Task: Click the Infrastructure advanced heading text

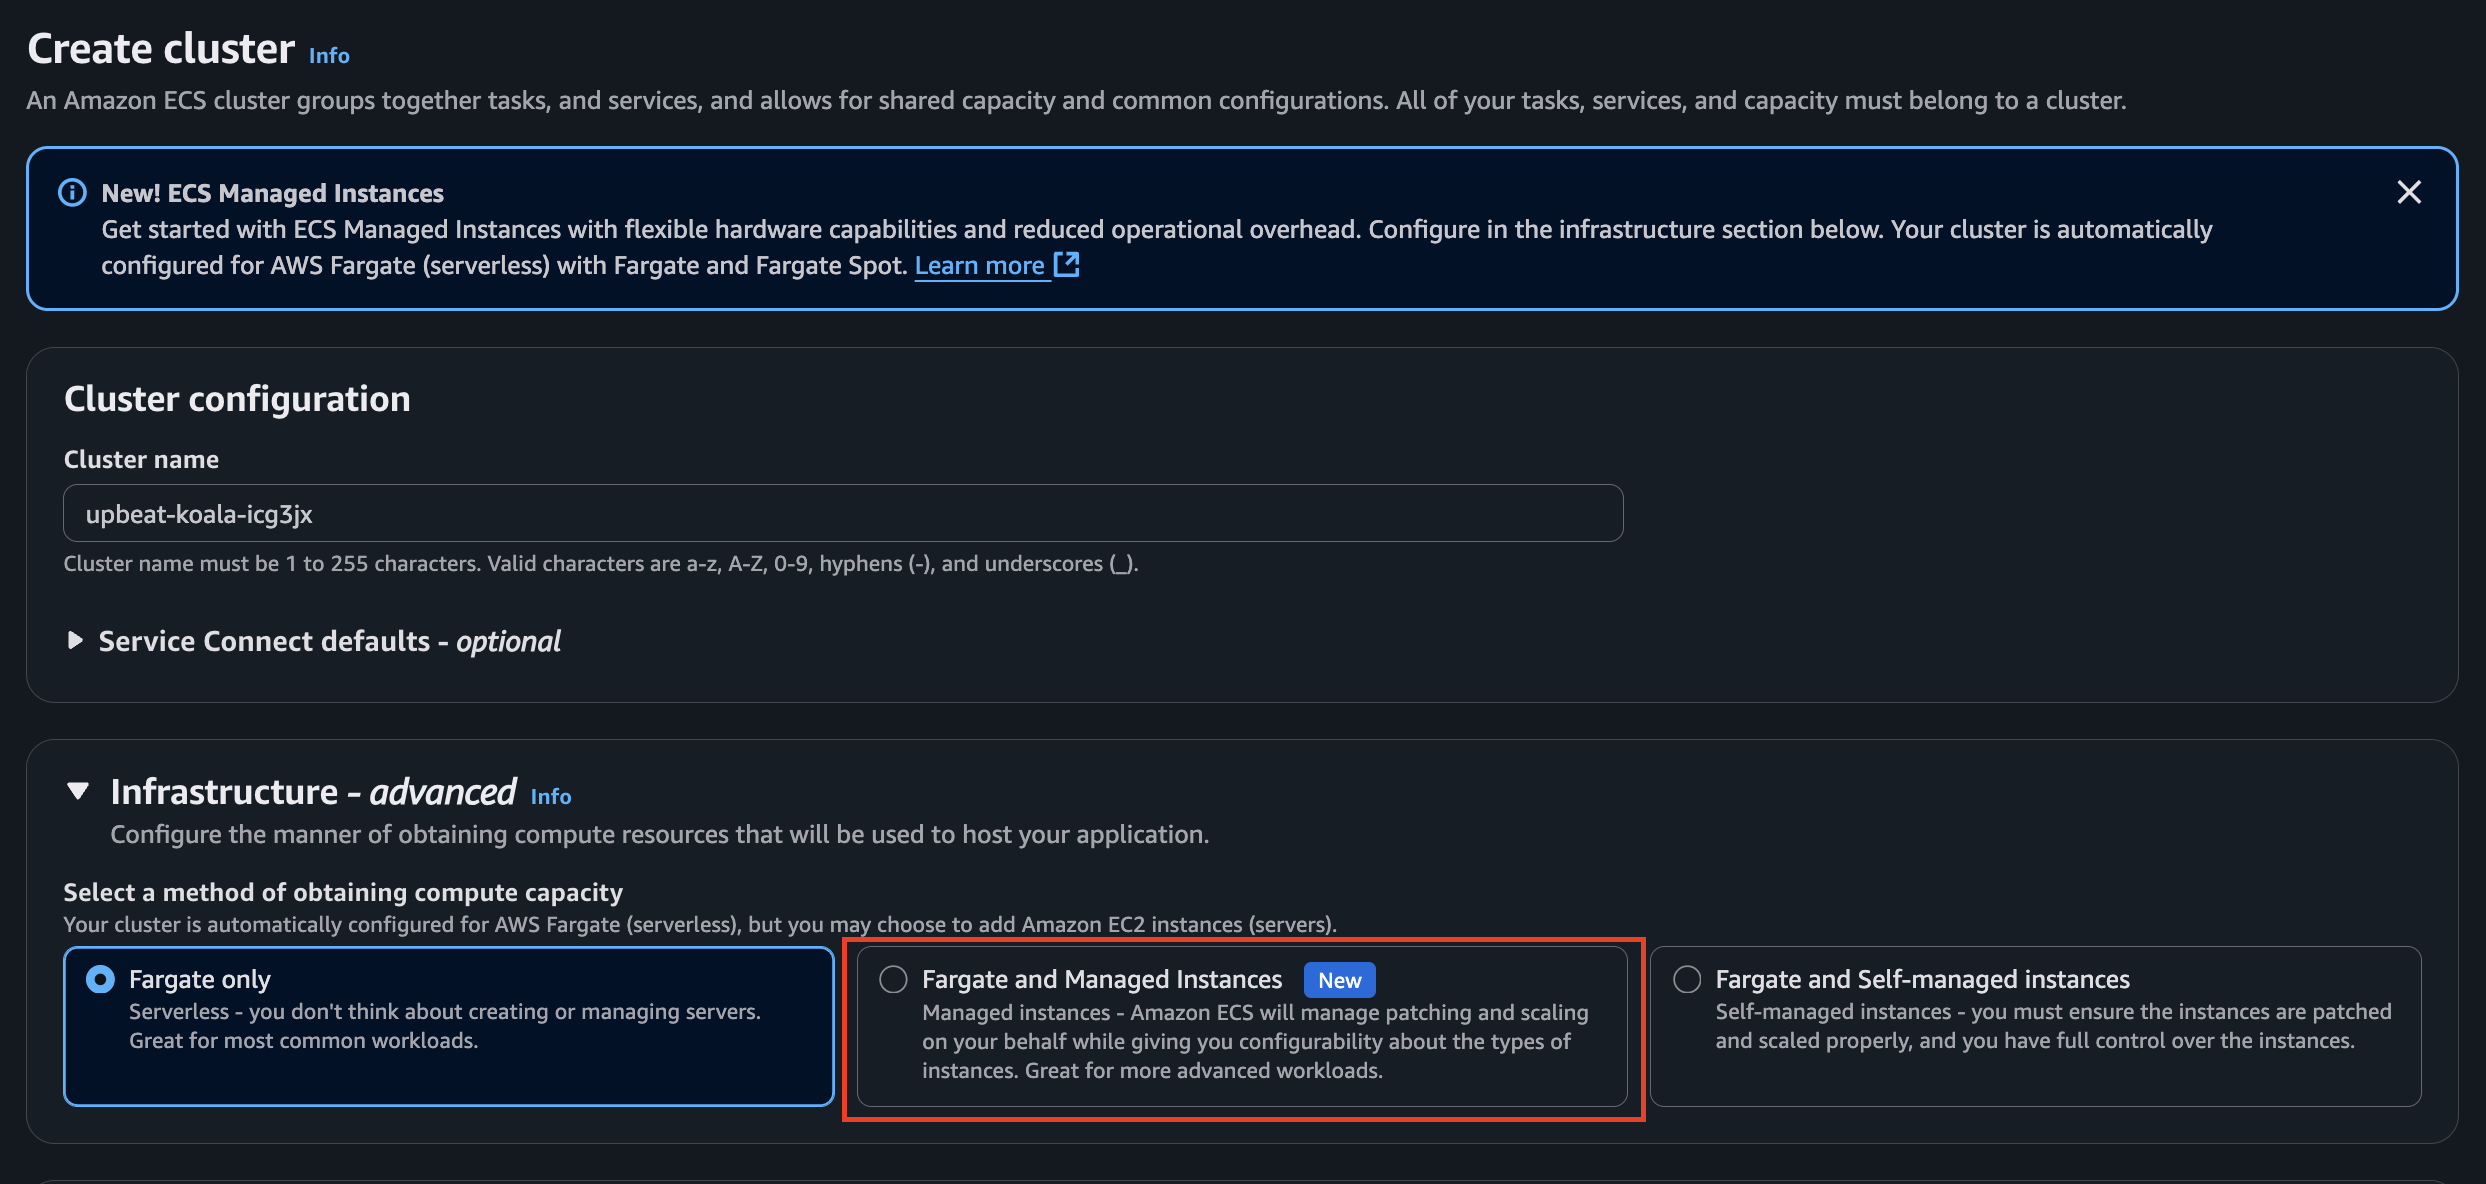Action: [x=313, y=792]
